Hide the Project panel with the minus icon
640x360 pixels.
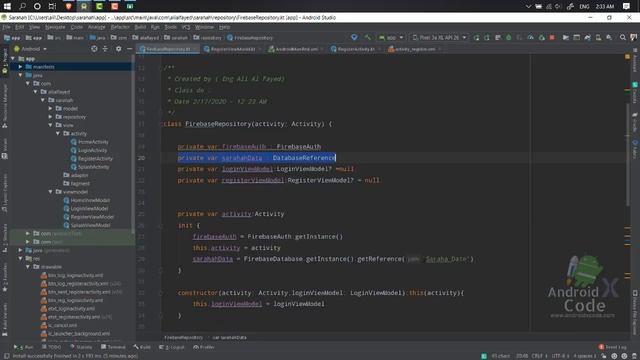(x=129, y=49)
